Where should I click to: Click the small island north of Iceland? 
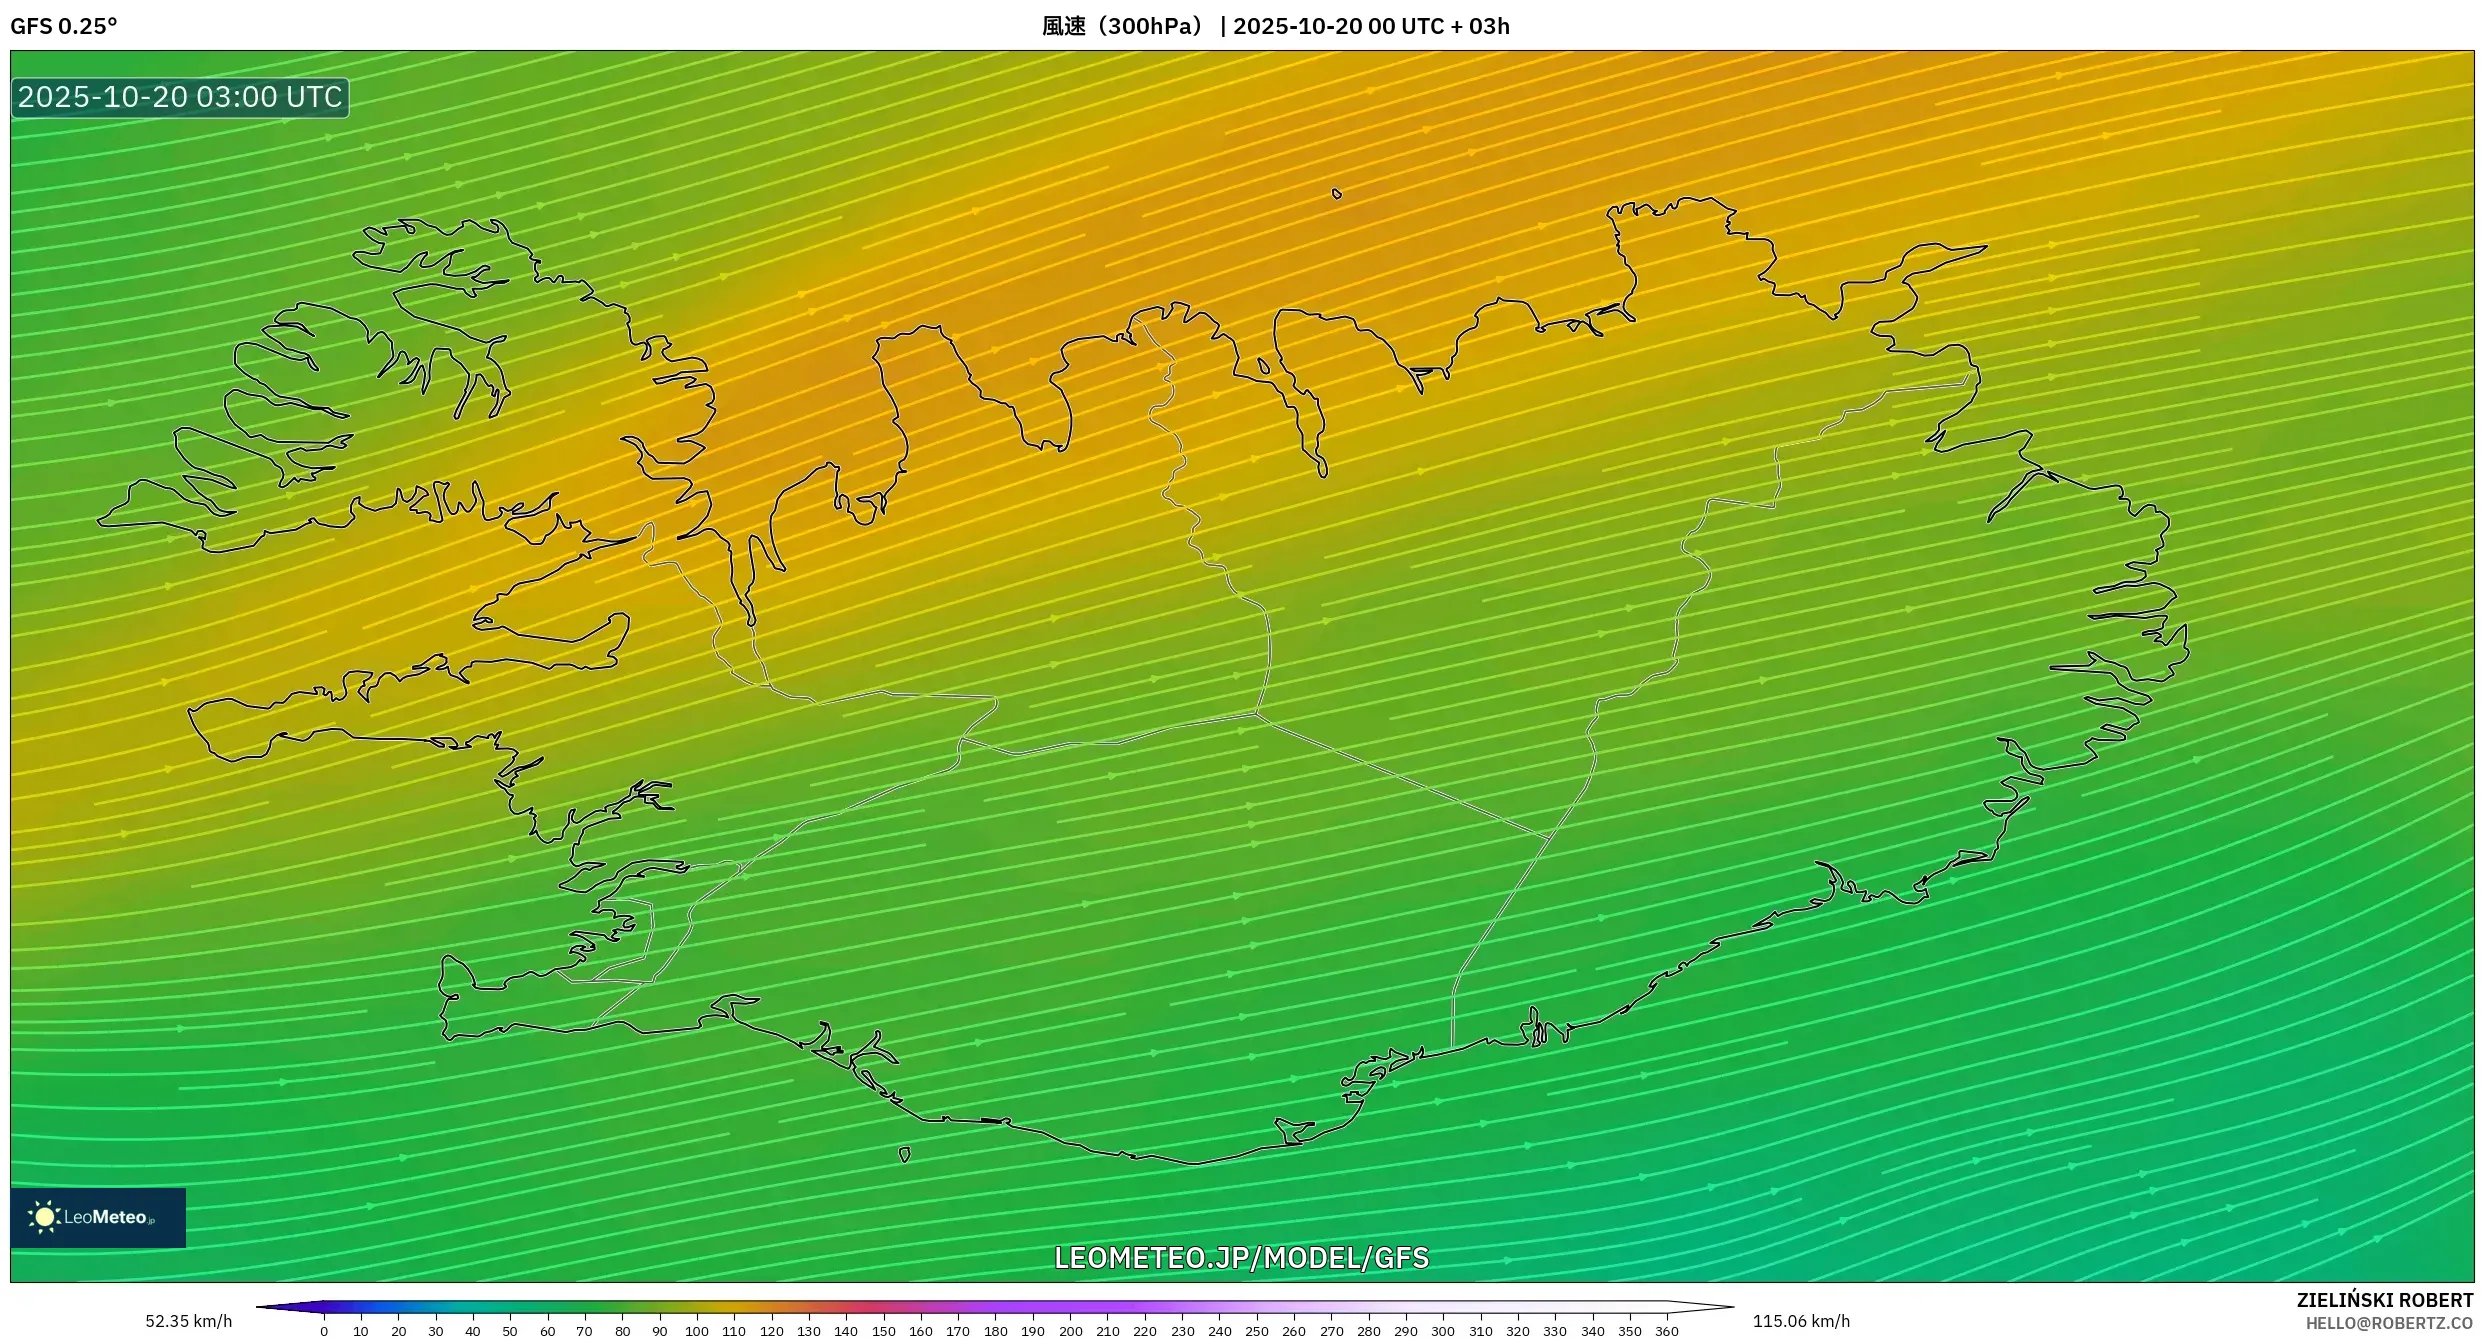(1336, 194)
